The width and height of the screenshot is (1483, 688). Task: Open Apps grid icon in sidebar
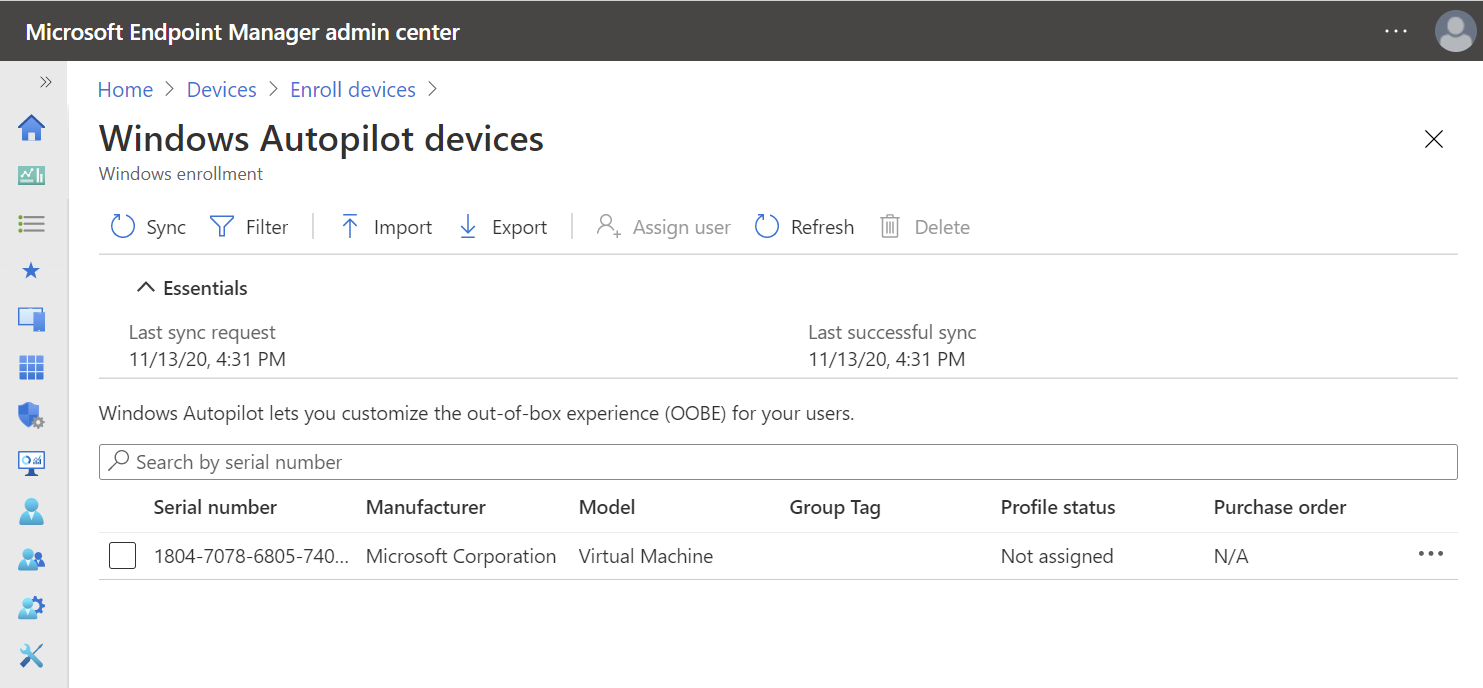tap(32, 367)
